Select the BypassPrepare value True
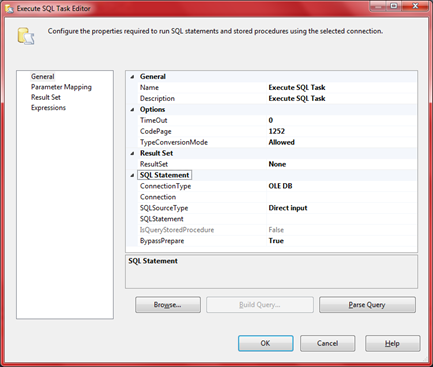433x367 pixels. click(342, 241)
